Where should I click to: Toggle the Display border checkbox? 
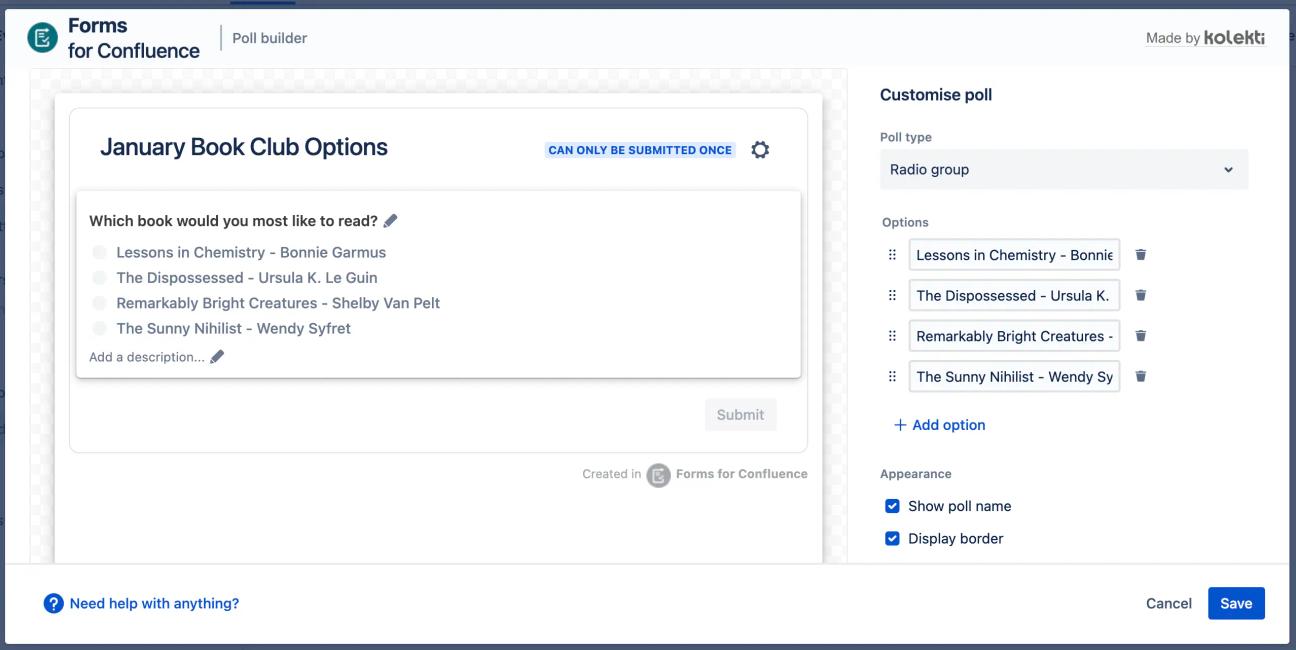click(893, 539)
